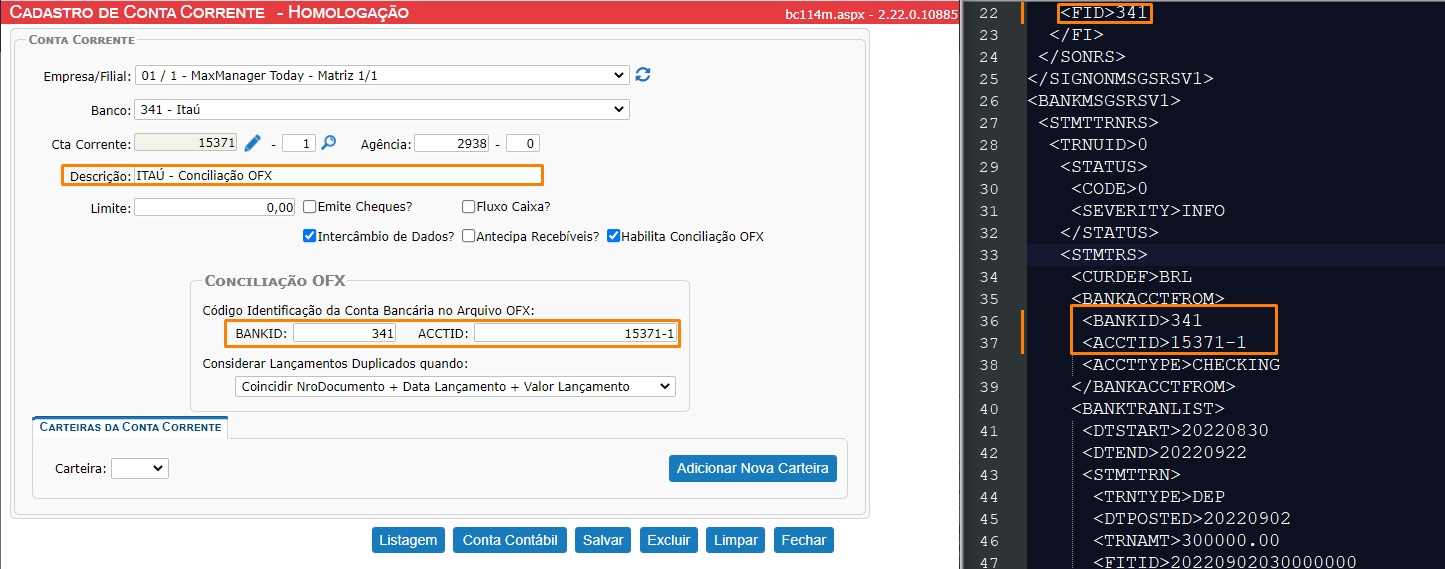This screenshot has height=569, width=1445.
Task: Click the ACCTID input field
Action: point(576,333)
